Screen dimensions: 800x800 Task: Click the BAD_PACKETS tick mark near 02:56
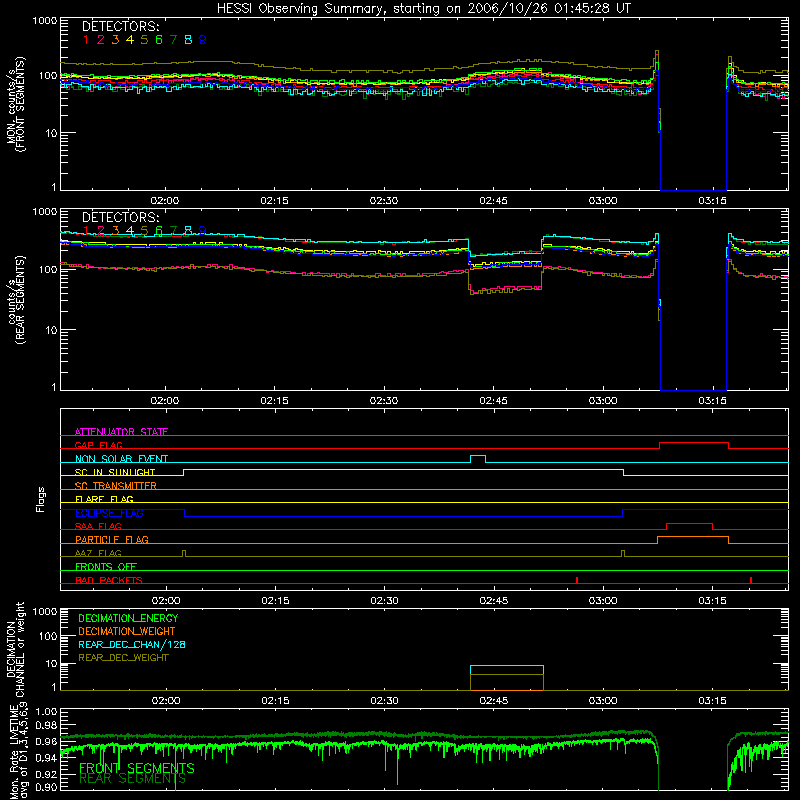577,580
